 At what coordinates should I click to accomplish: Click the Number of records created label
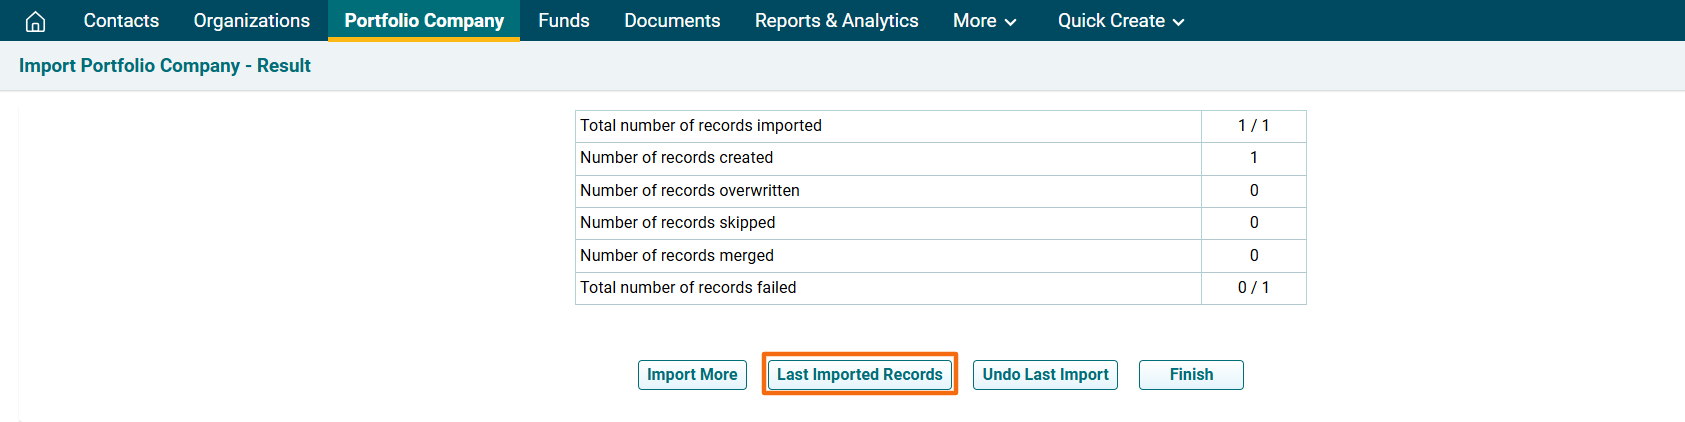pos(676,158)
